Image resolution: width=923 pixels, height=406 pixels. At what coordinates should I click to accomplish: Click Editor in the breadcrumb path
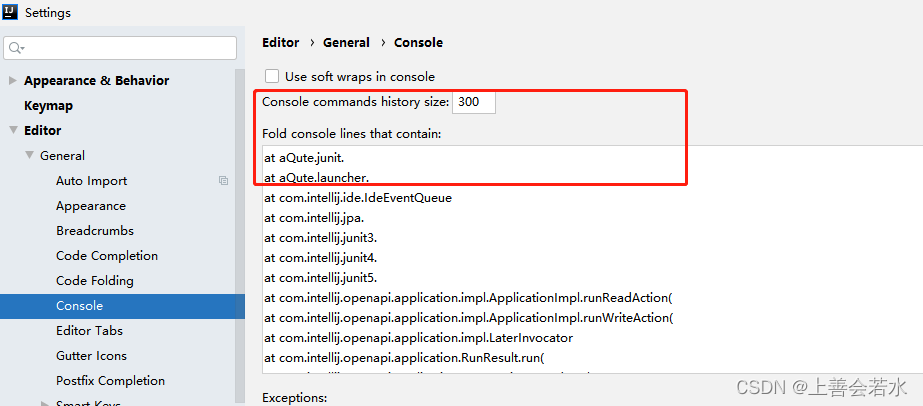281,42
